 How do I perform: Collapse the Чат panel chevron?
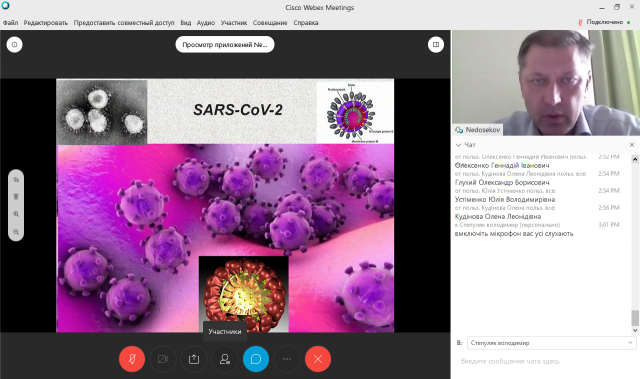coord(458,145)
